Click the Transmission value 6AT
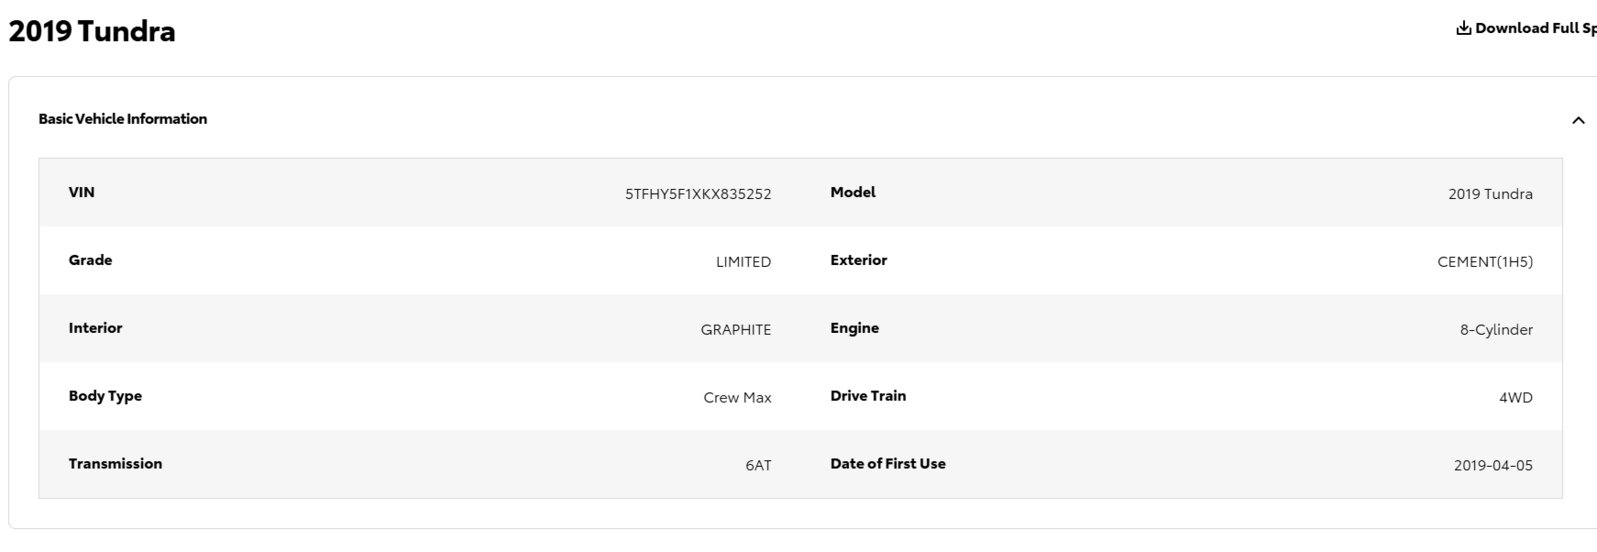 pyautogui.click(x=758, y=466)
